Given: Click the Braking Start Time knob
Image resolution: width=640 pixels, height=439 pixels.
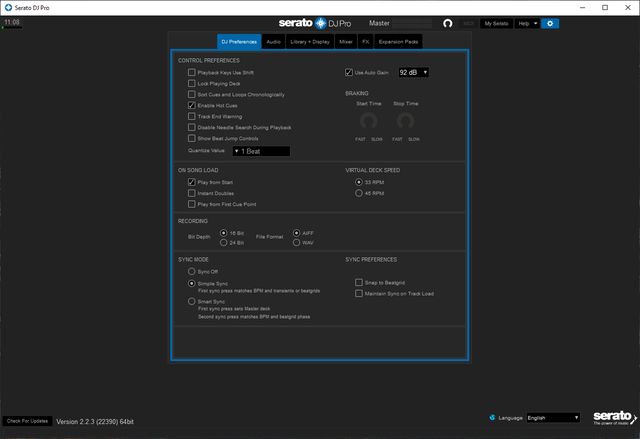Looking at the screenshot, I should click(369, 120).
